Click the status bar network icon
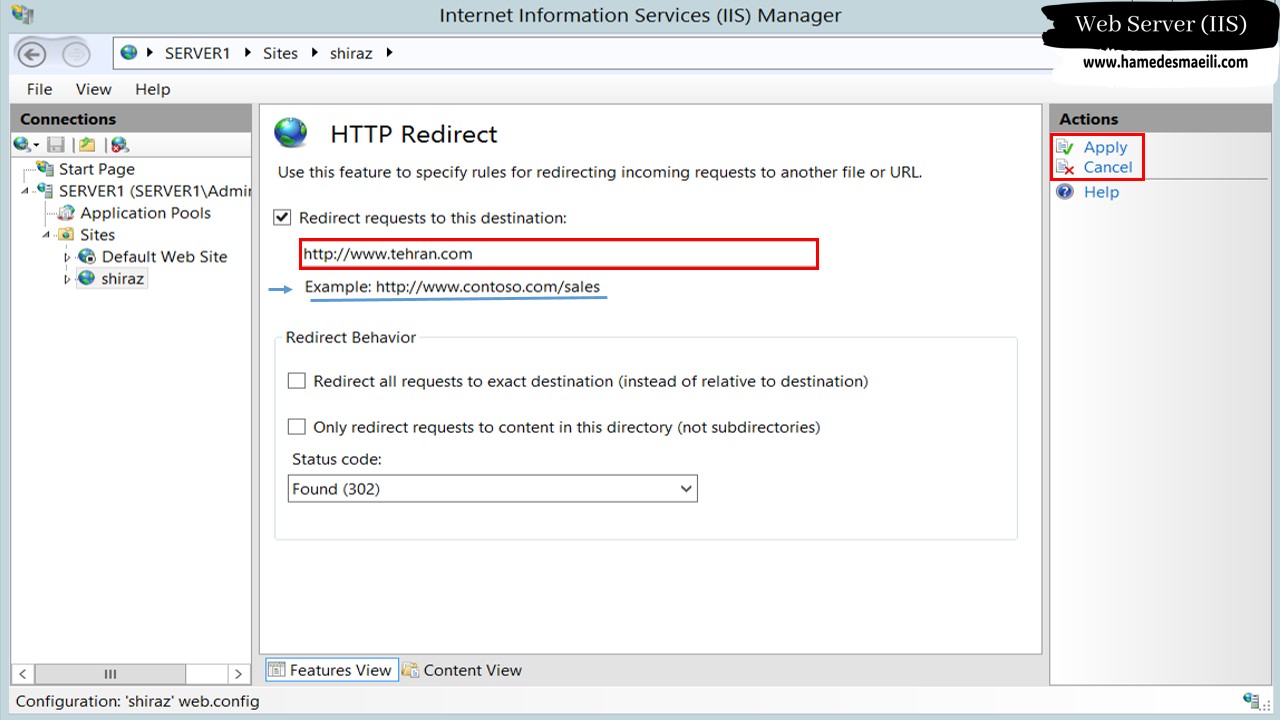Screen dimensions: 1280x720 click(x=1251, y=700)
